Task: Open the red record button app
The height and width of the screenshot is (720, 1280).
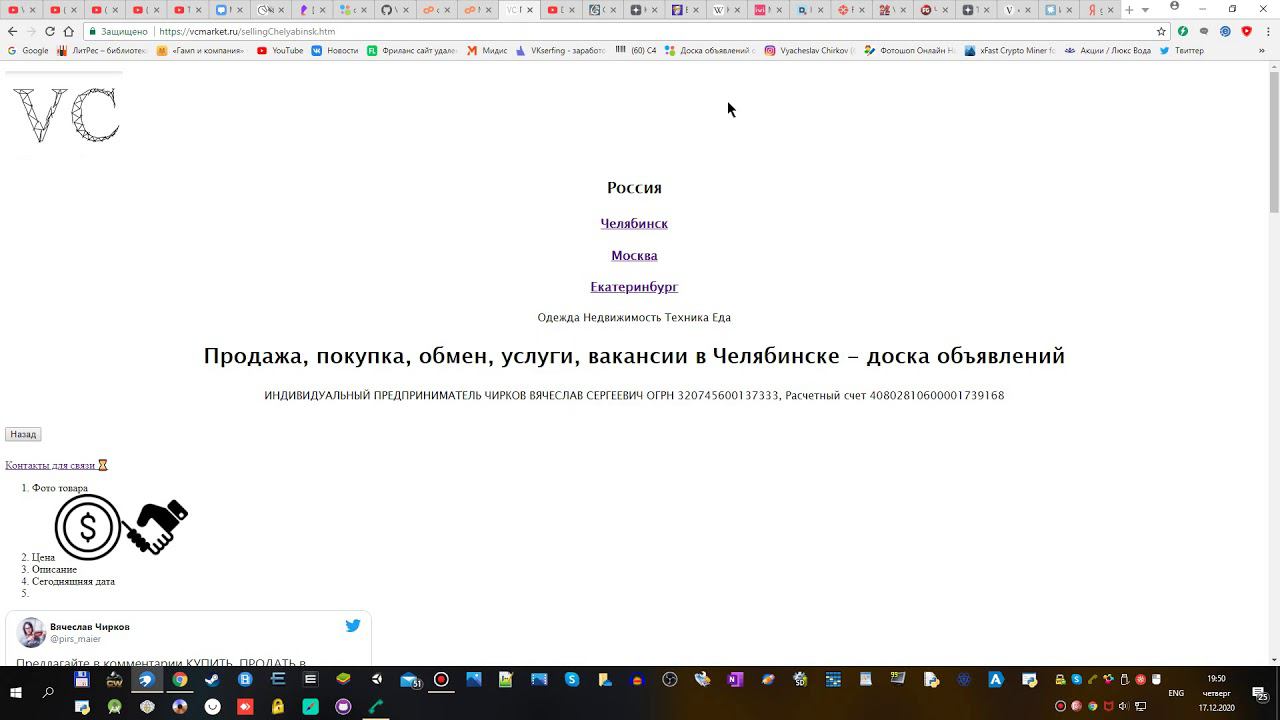Action: [441, 680]
